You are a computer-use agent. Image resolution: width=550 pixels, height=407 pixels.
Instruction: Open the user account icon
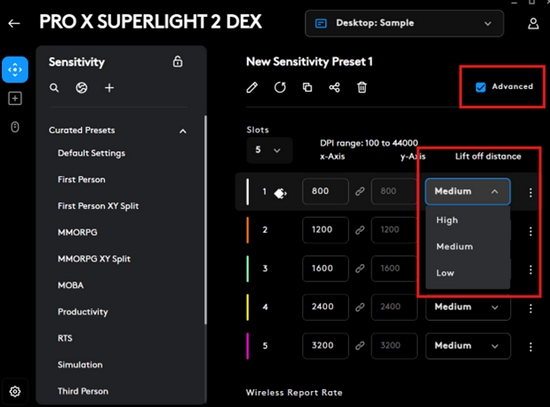coord(533,24)
